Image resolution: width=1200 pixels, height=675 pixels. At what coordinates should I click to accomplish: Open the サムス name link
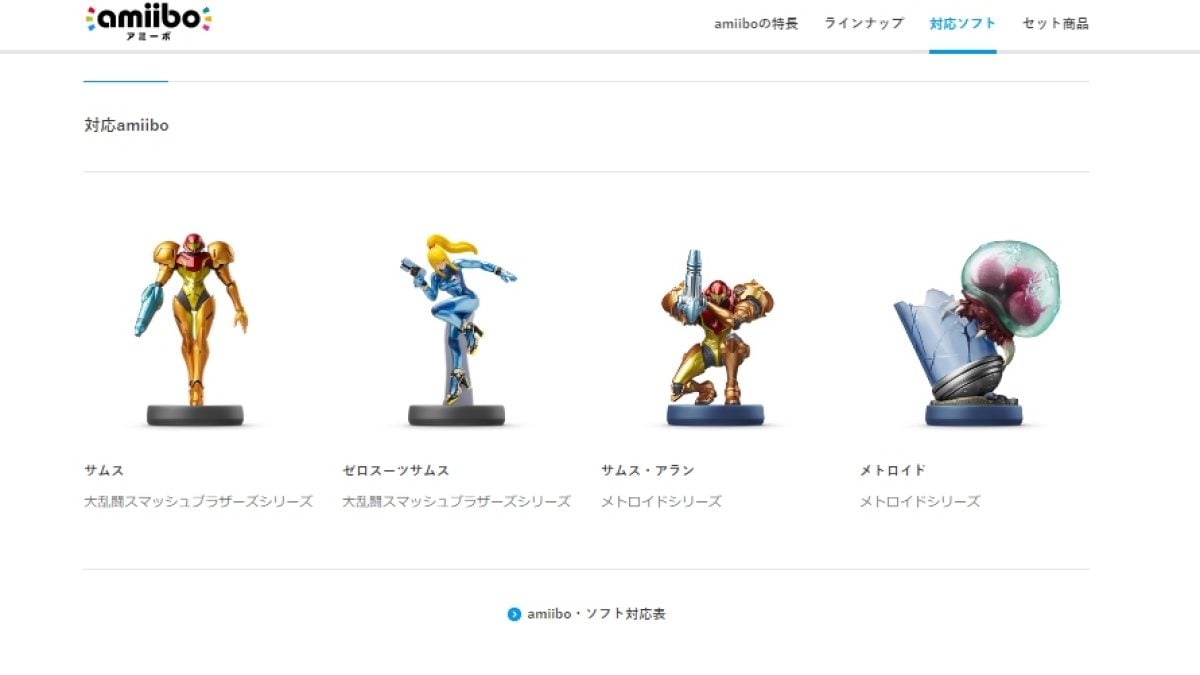click(x=104, y=470)
